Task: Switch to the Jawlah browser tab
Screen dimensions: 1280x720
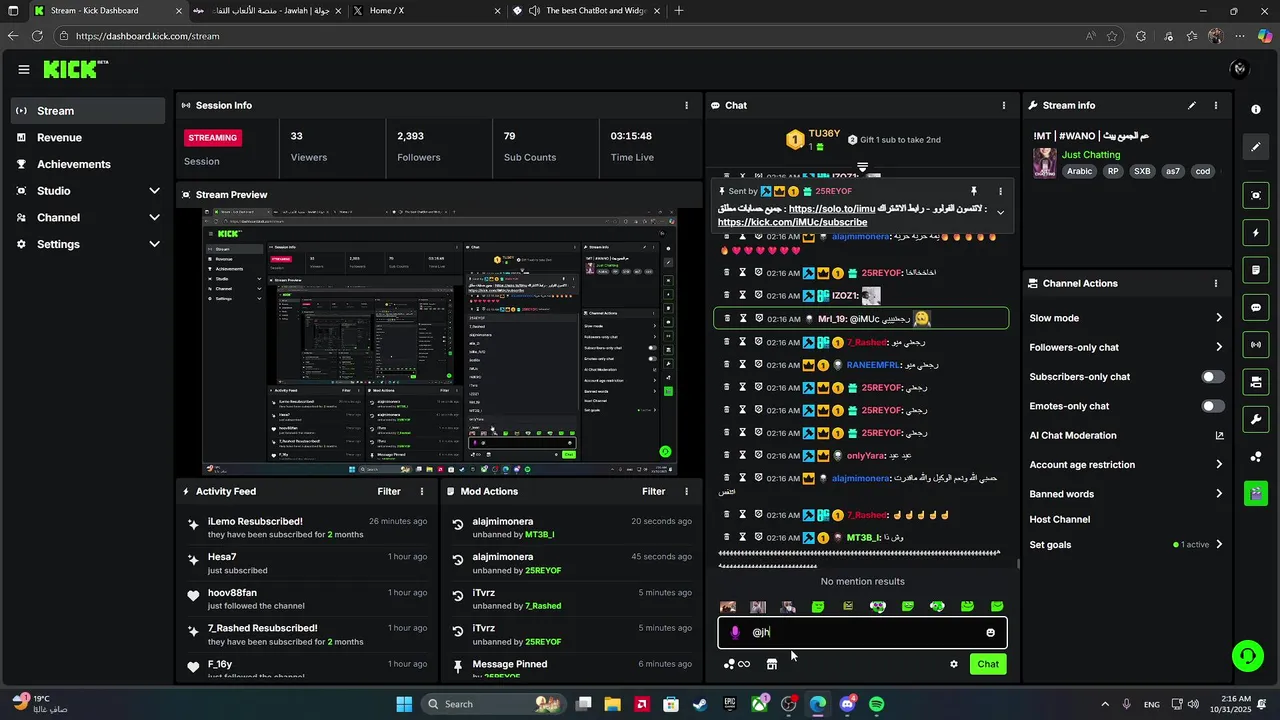Action: [x=266, y=11]
